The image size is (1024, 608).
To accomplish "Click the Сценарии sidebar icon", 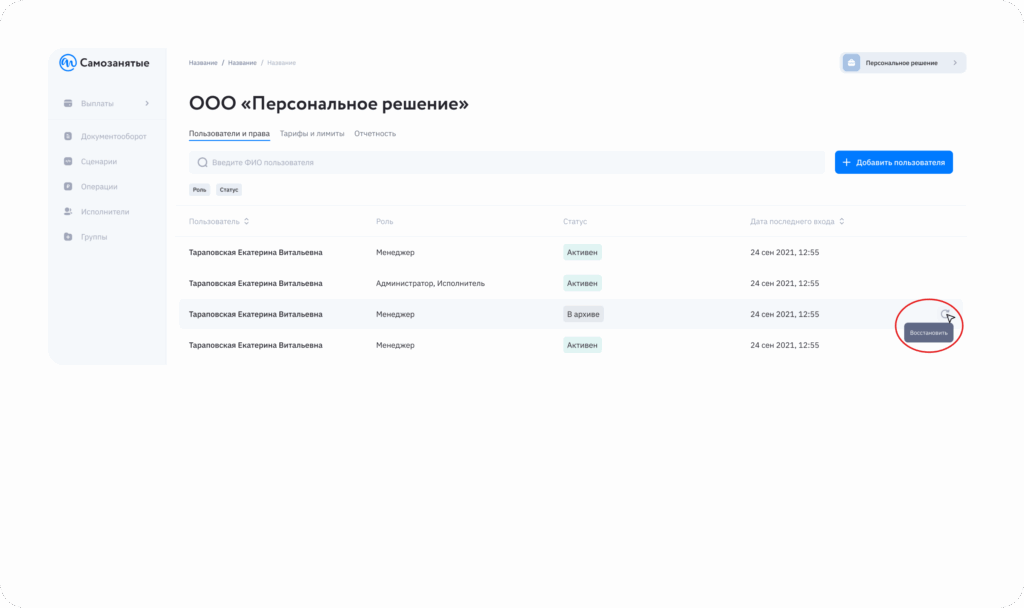I will (x=68, y=161).
